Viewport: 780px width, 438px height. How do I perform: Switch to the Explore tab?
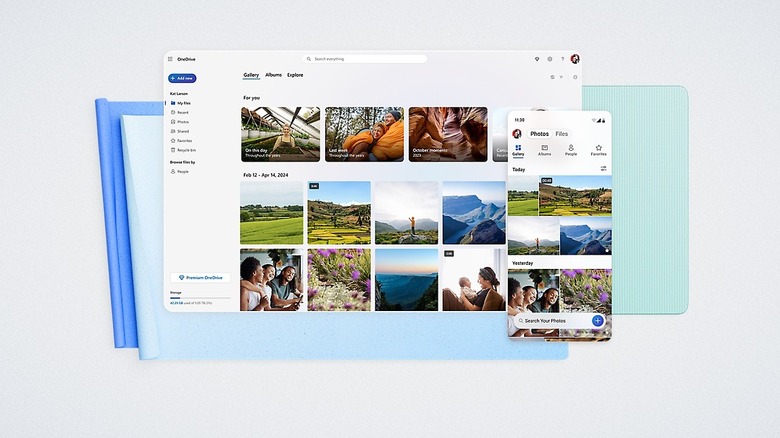295,75
